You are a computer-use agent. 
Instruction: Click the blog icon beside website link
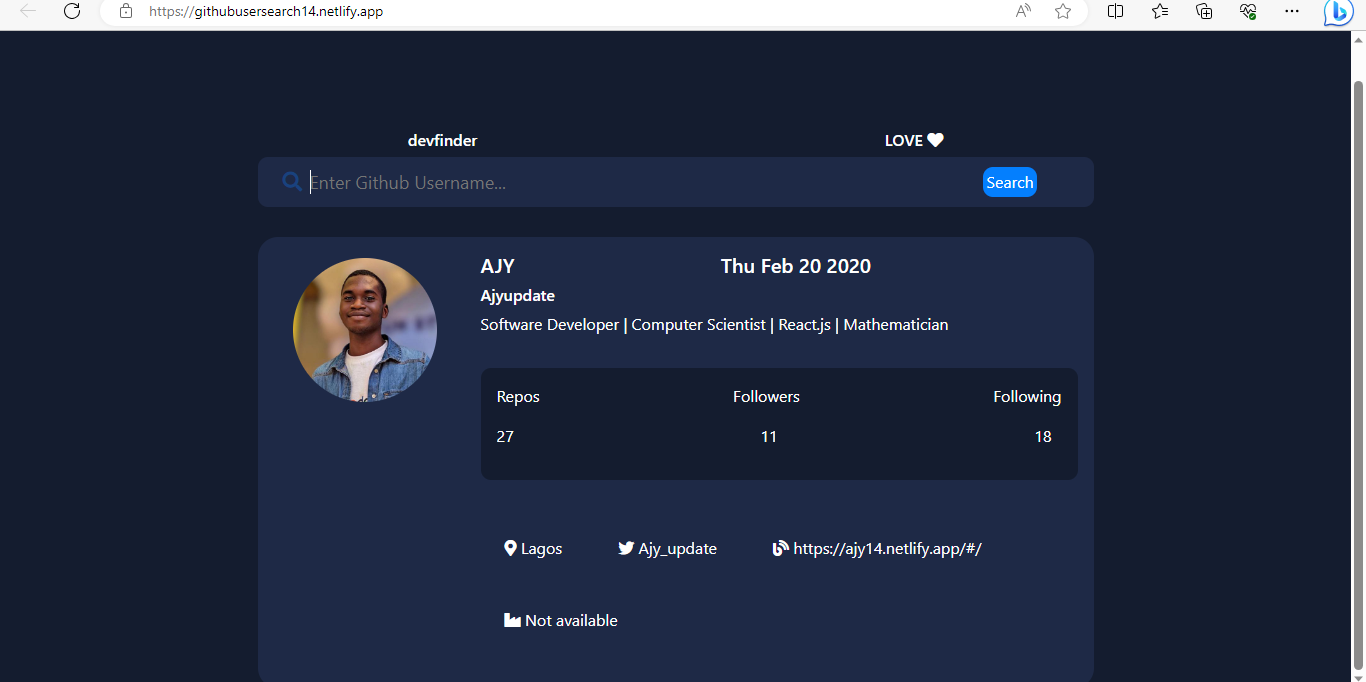(x=781, y=548)
